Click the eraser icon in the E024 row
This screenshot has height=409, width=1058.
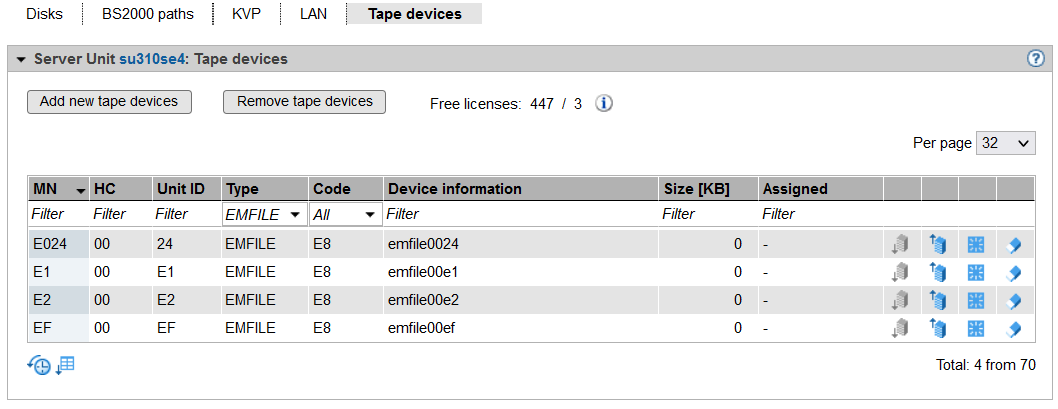(x=1014, y=243)
